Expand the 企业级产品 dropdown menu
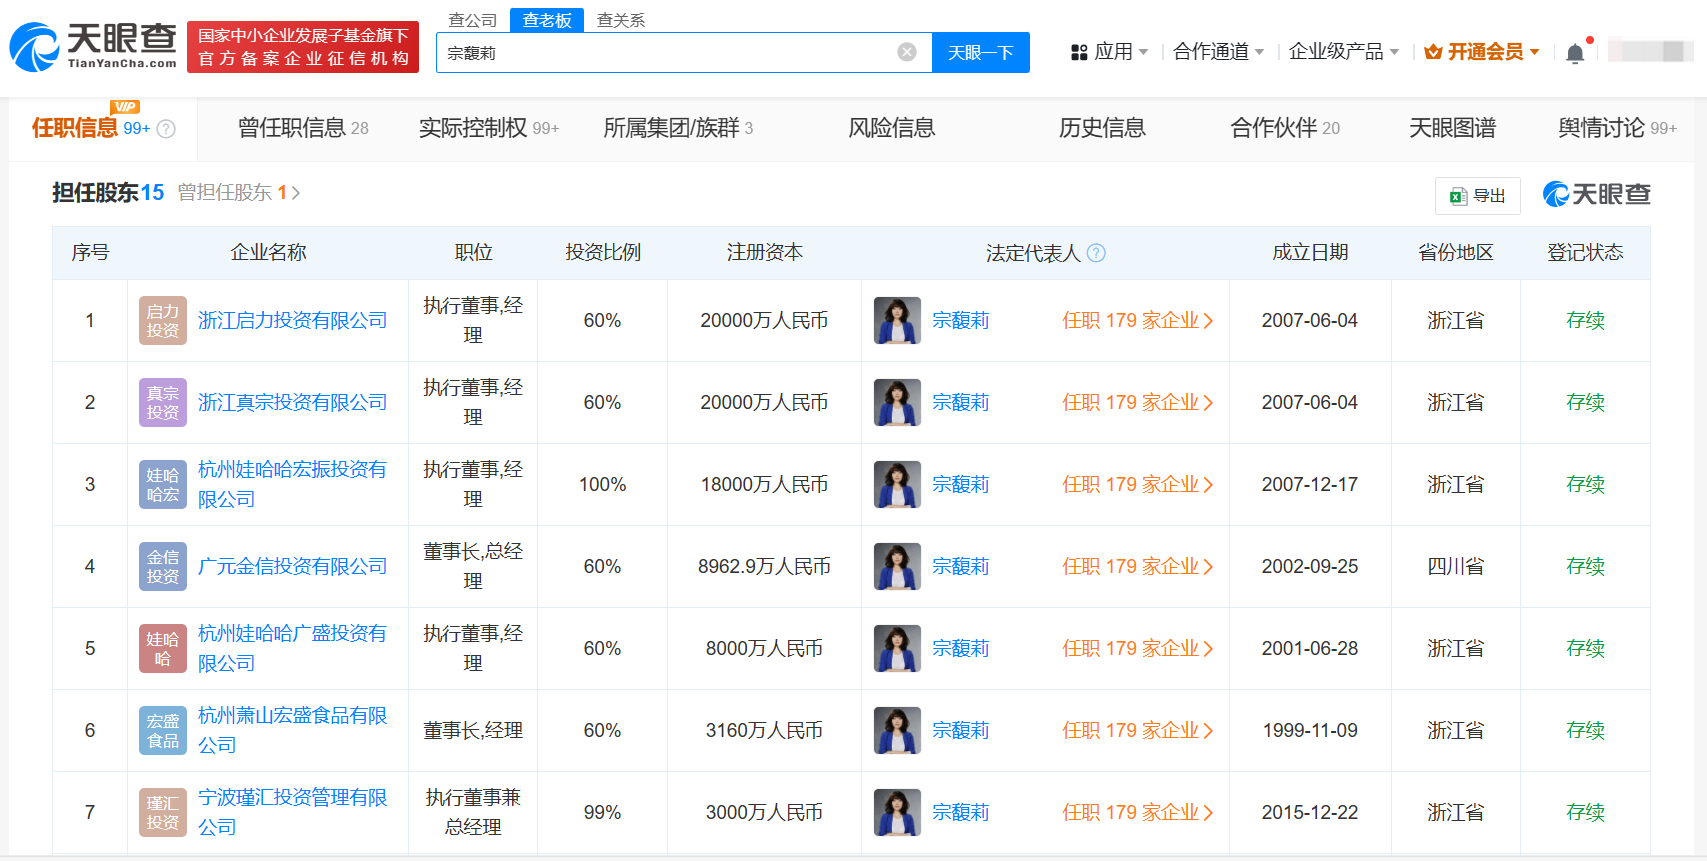 (x=1343, y=52)
